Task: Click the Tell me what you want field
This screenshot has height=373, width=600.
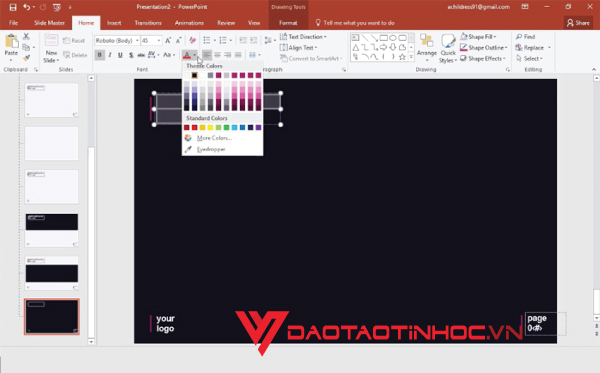Action: [359, 23]
